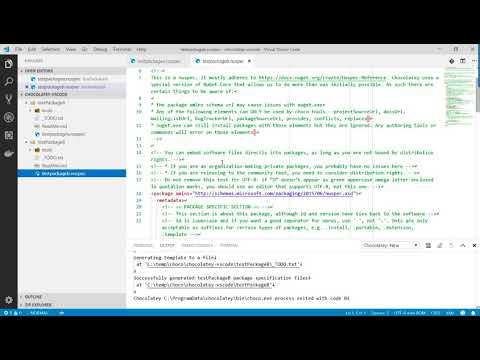Screen dimensions: 480x360
Task: Select the second nuspec editor tab
Action: click(x=223, y=61)
